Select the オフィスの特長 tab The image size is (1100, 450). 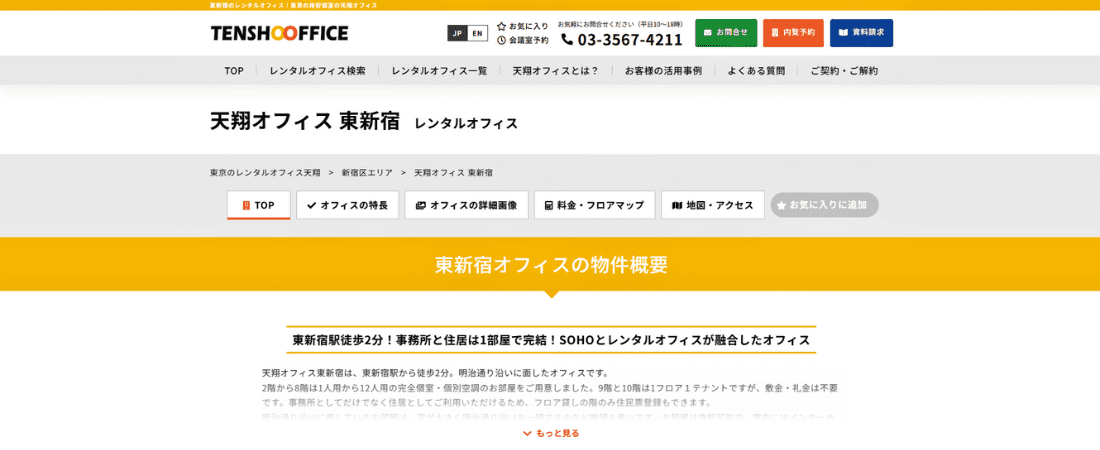[x=347, y=205]
